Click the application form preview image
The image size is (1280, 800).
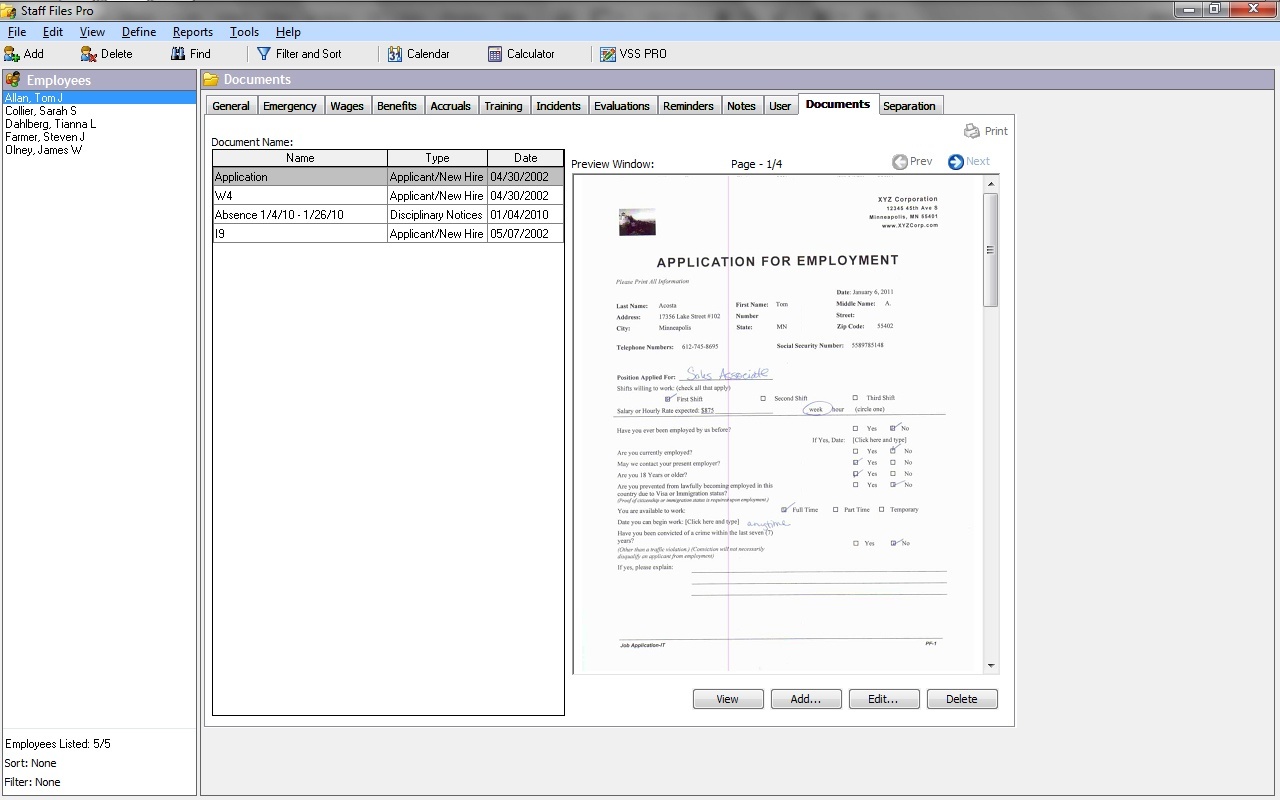click(778, 424)
